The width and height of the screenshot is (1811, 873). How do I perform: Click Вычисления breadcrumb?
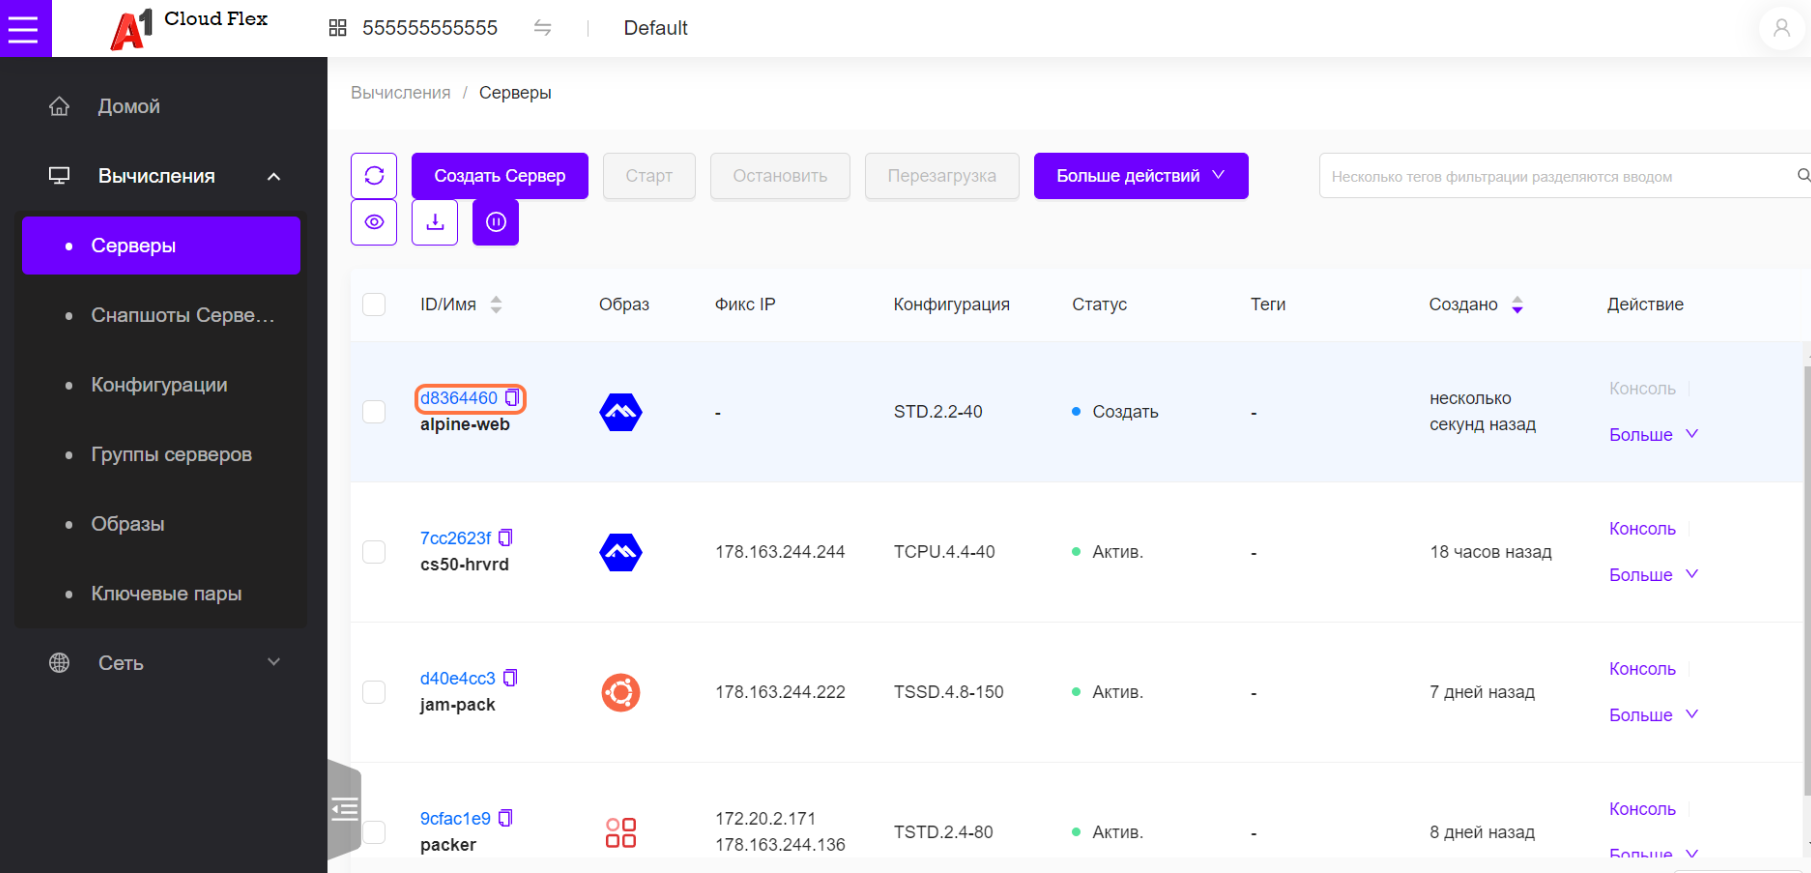tap(401, 93)
